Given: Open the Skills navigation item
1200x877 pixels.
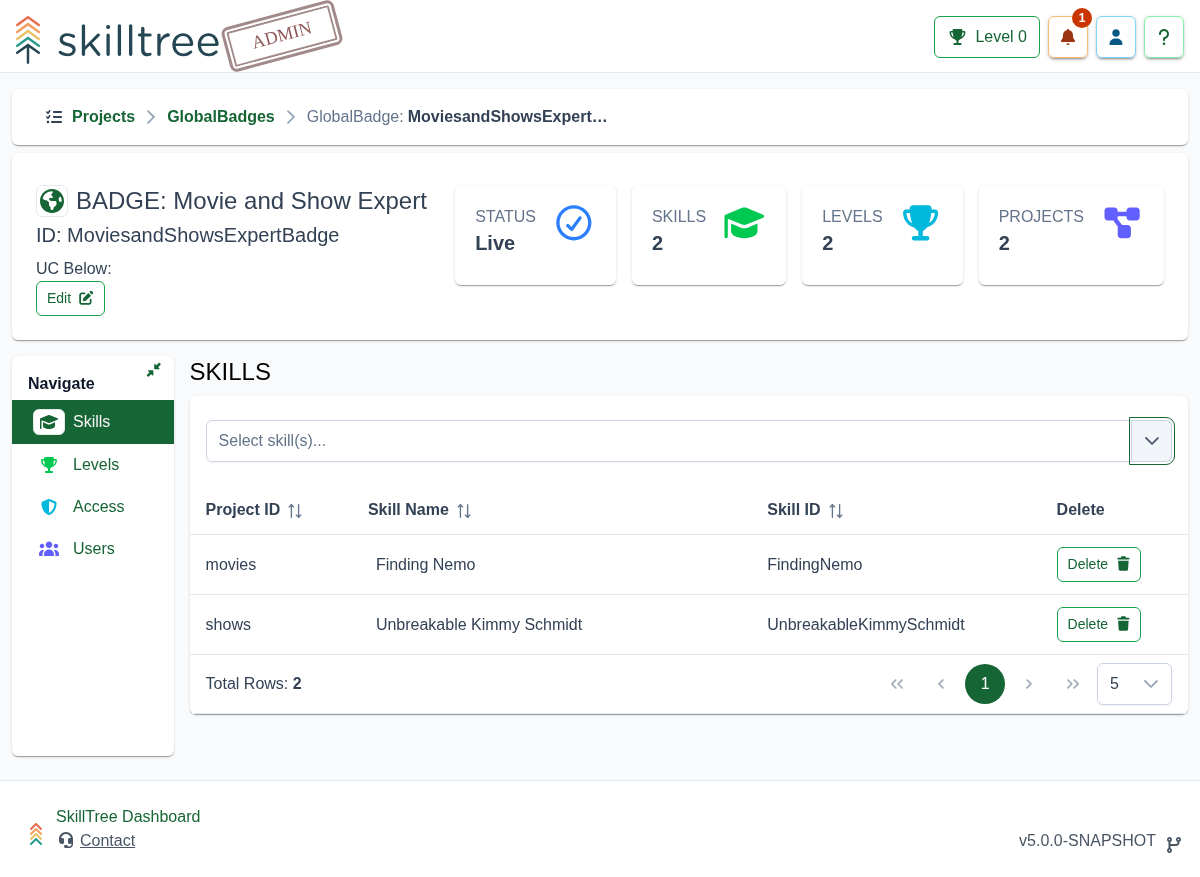Looking at the screenshot, I should 93,422.
